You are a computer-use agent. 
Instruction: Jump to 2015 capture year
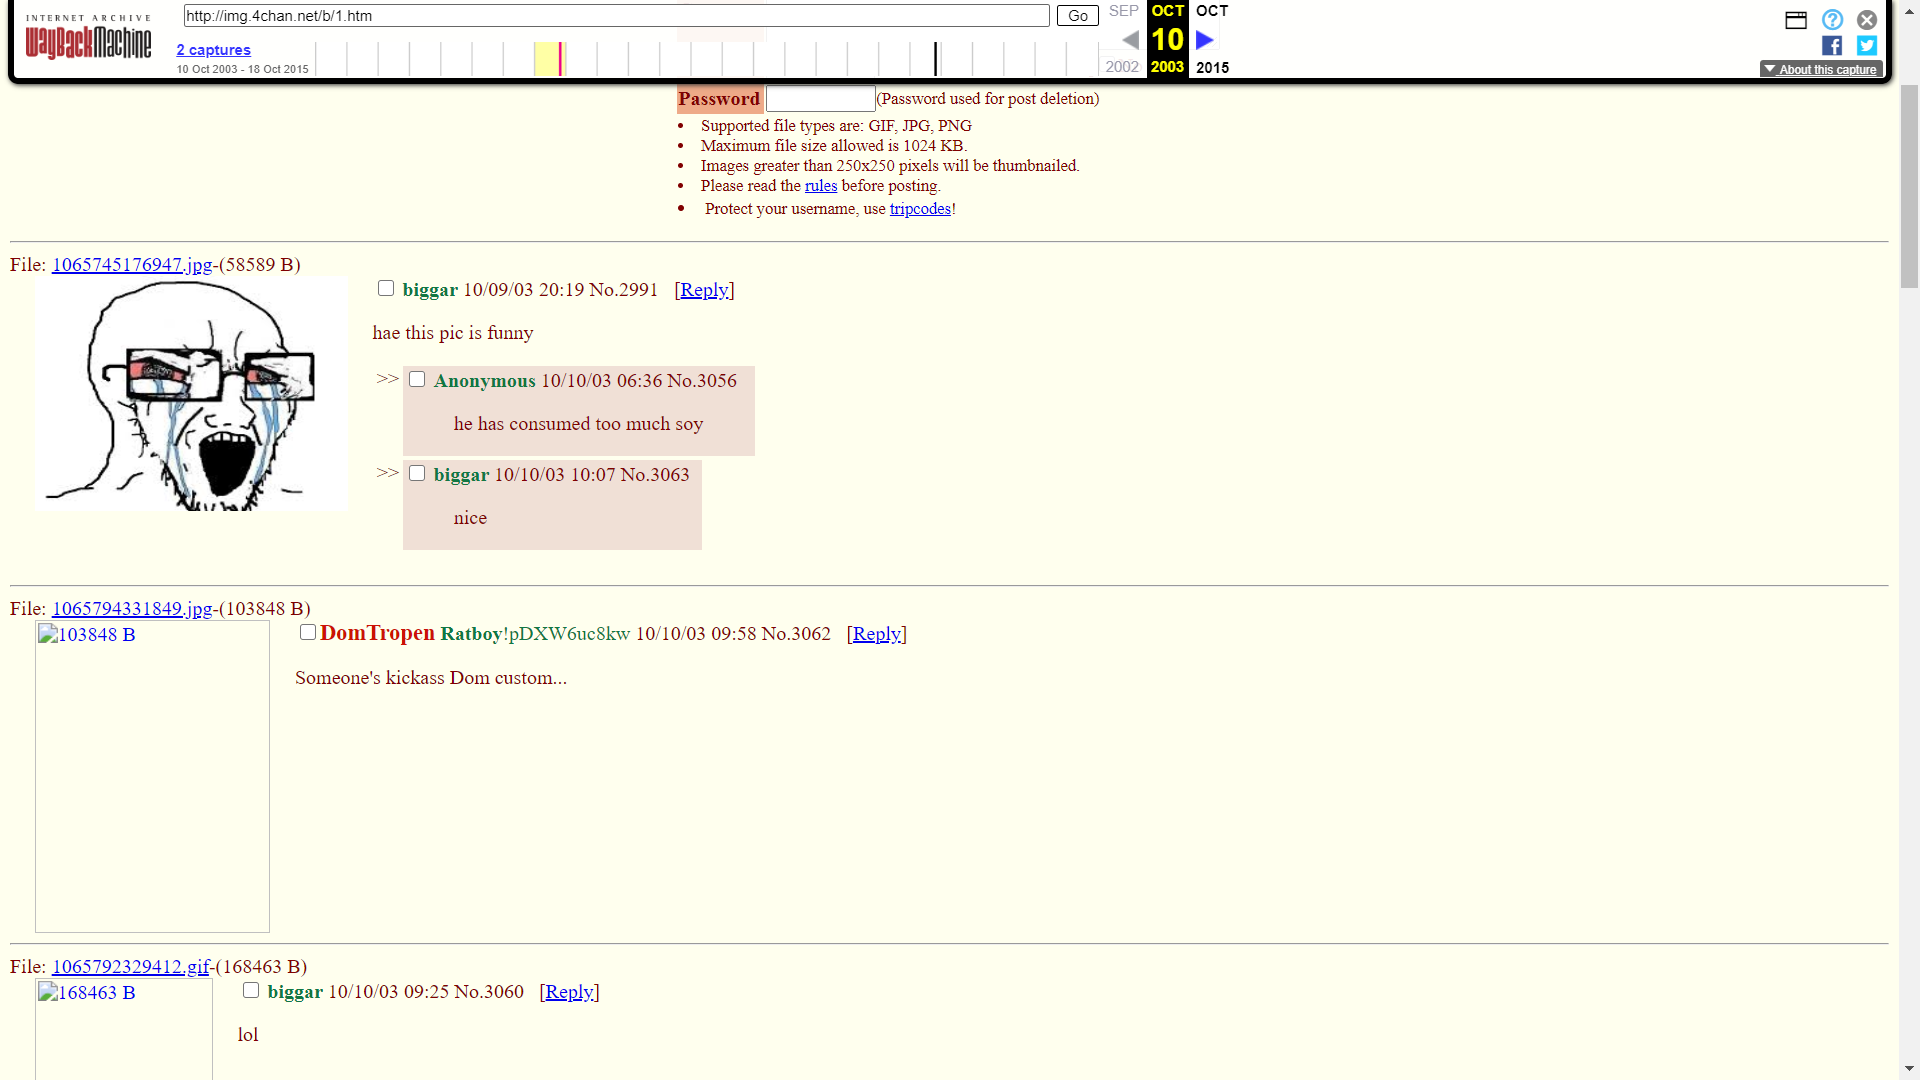click(x=1212, y=68)
